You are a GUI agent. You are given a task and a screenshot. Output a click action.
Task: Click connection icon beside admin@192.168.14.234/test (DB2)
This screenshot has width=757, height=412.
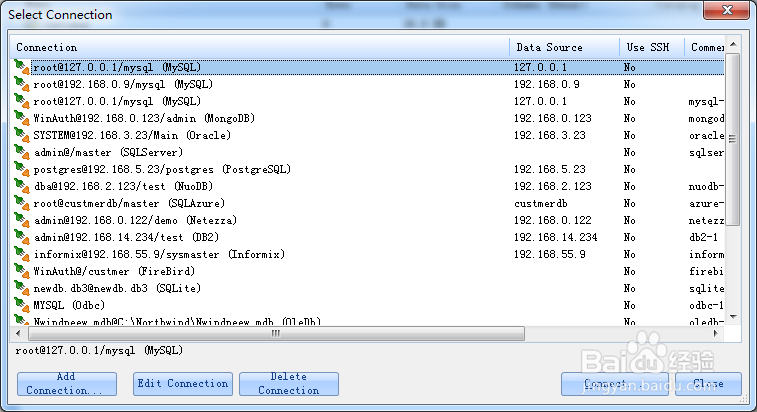click(x=22, y=237)
